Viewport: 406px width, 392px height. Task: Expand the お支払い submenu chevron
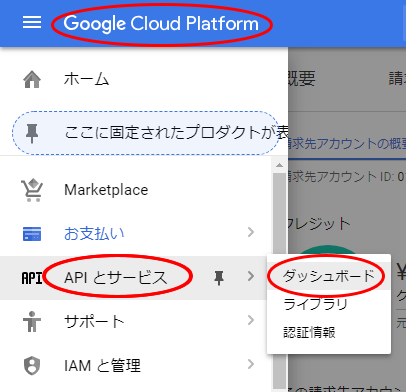pyautogui.click(x=251, y=232)
